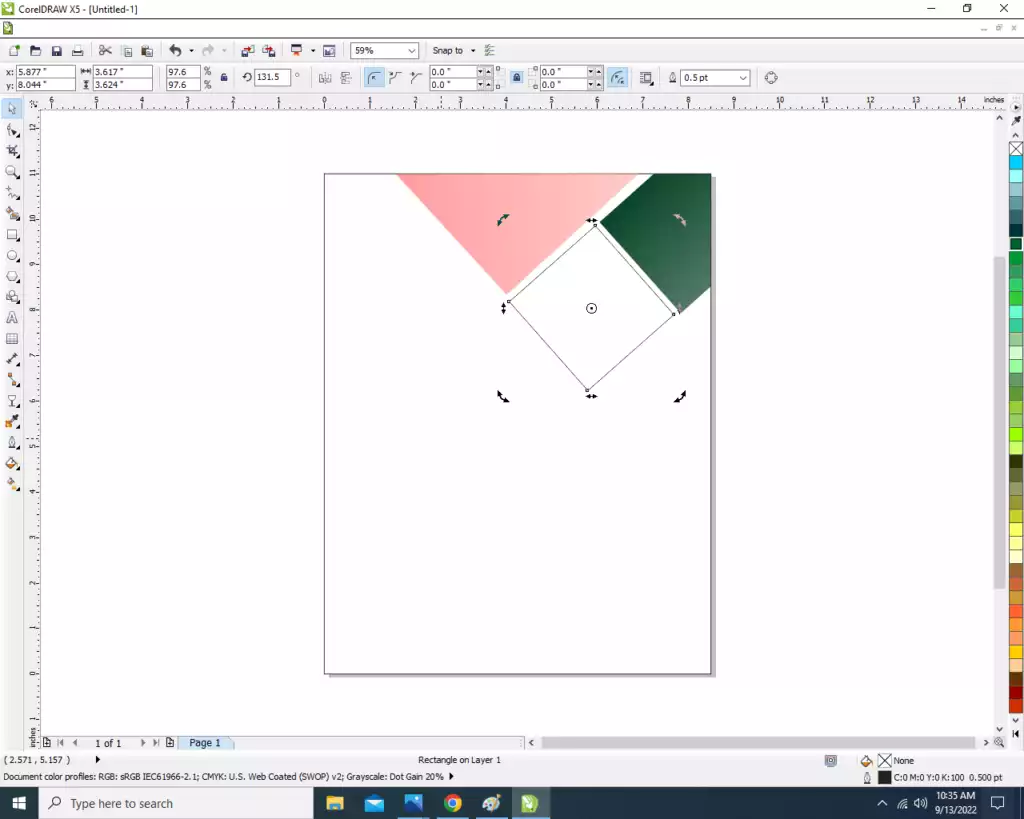Toggle lock ratio for scale factor

point(224,78)
